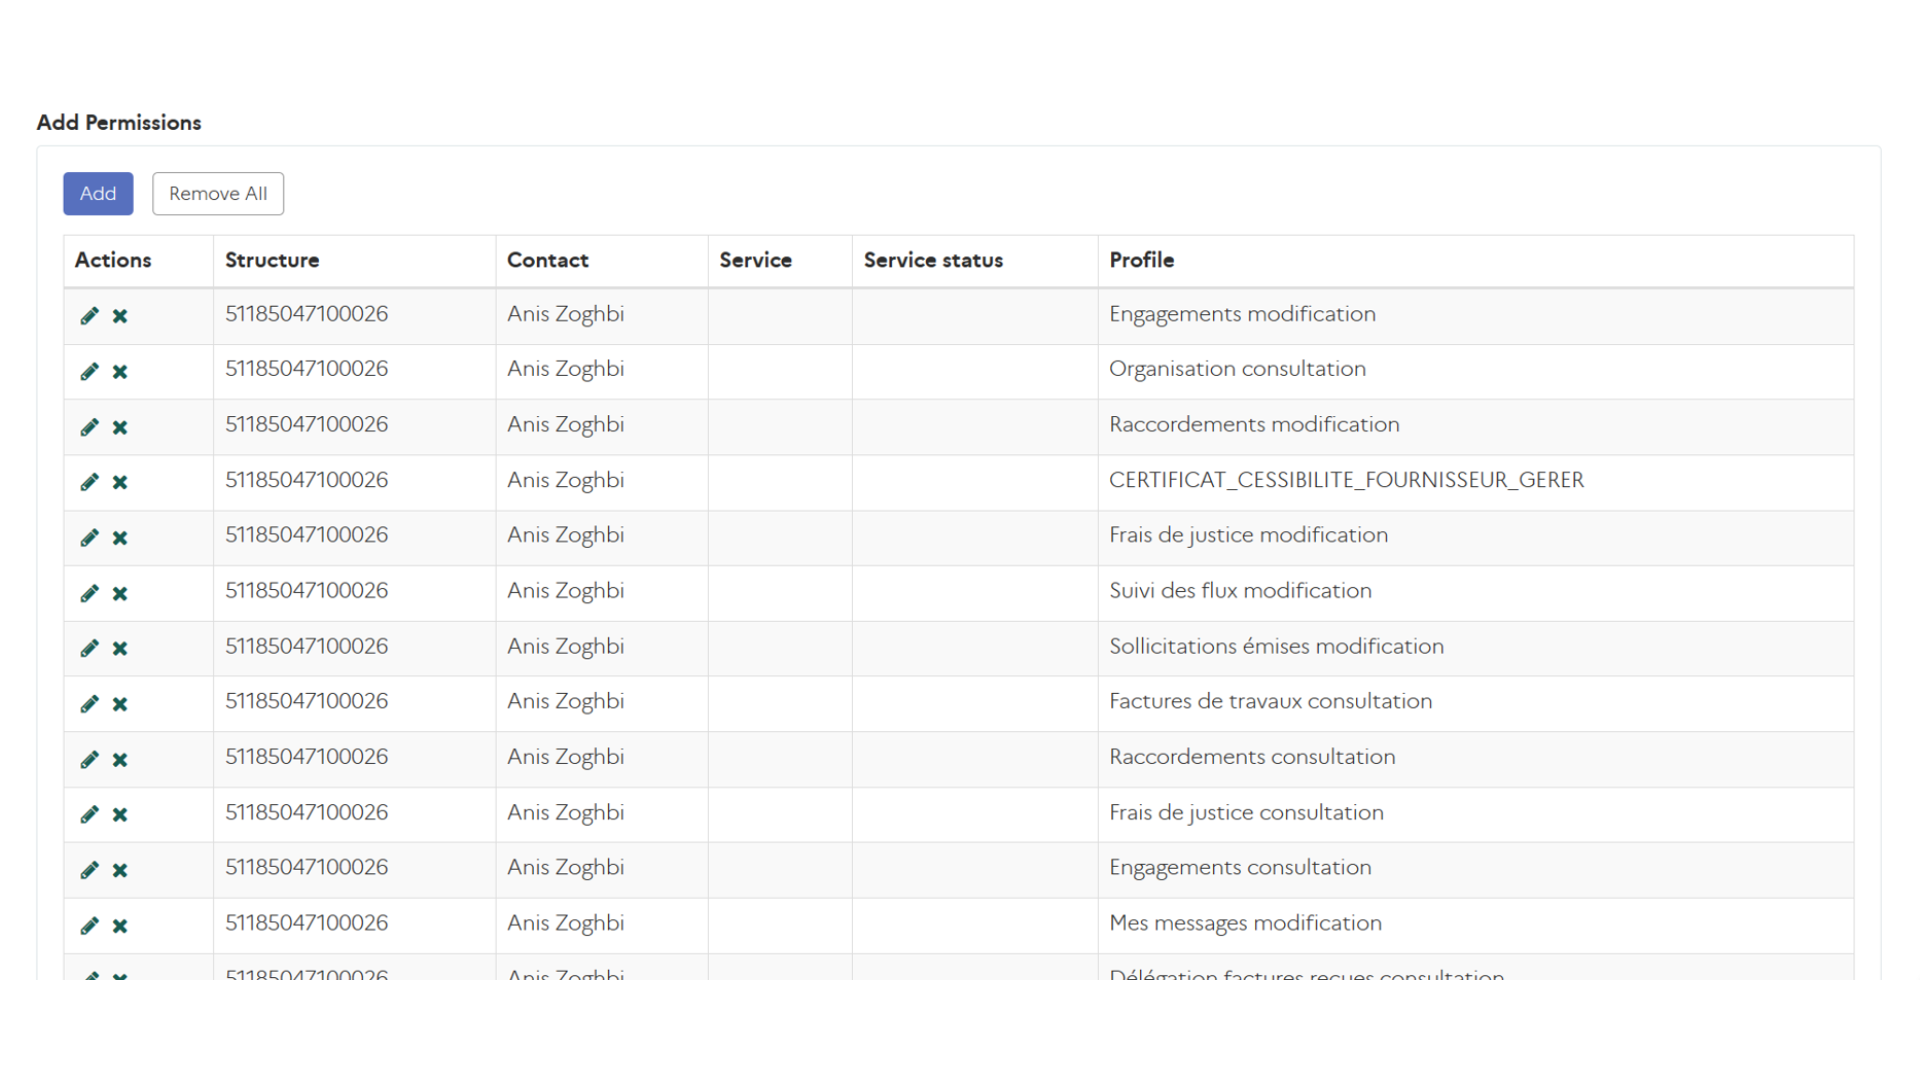Click the Add permission button
The height and width of the screenshot is (1080, 1920).
tap(98, 193)
